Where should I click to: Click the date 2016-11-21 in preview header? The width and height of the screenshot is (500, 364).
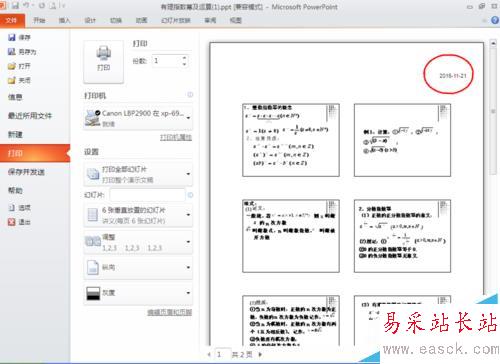pos(453,75)
